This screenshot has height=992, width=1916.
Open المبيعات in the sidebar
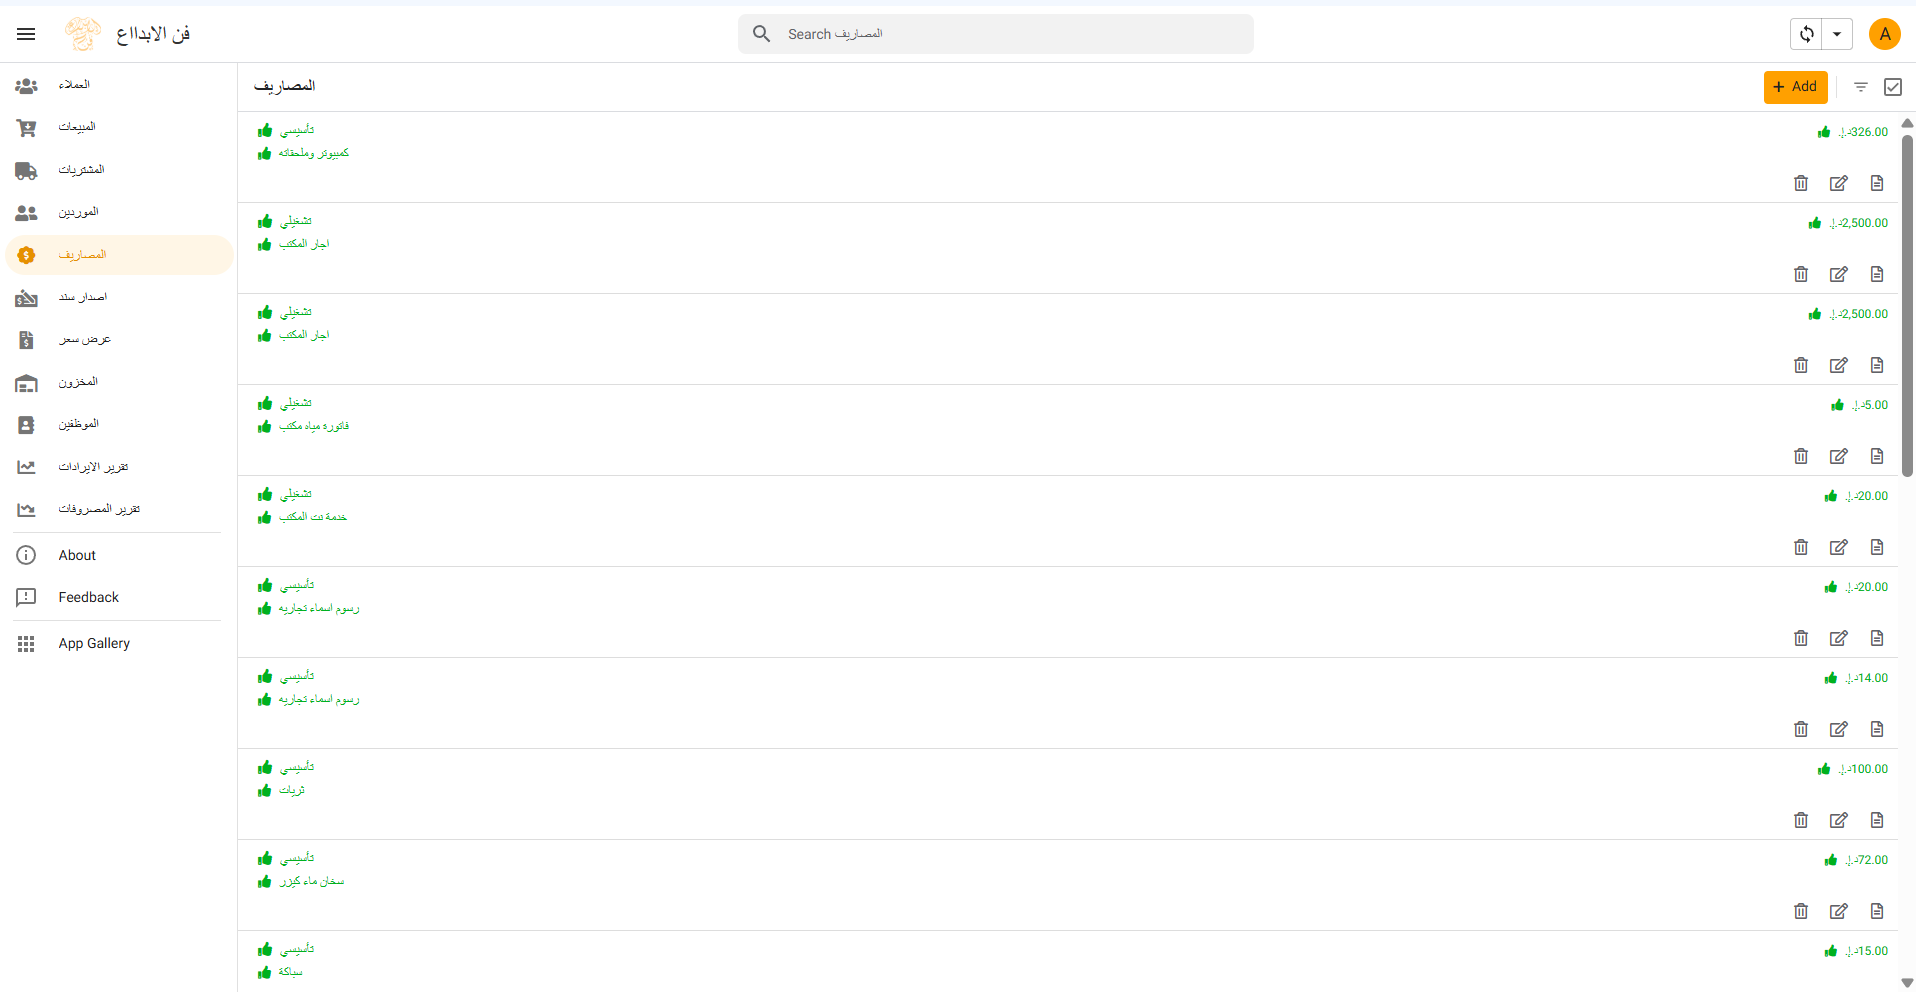[77, 127]
